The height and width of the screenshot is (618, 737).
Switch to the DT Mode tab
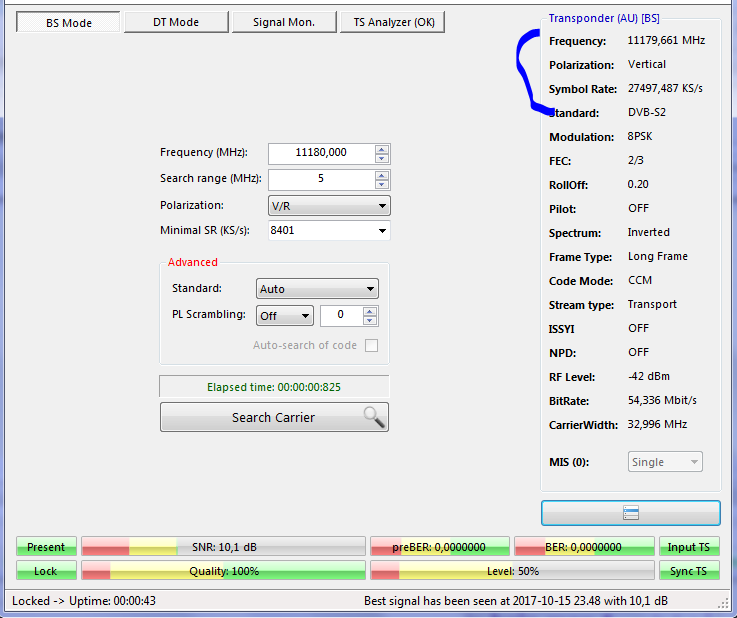[x=176, y=22]
